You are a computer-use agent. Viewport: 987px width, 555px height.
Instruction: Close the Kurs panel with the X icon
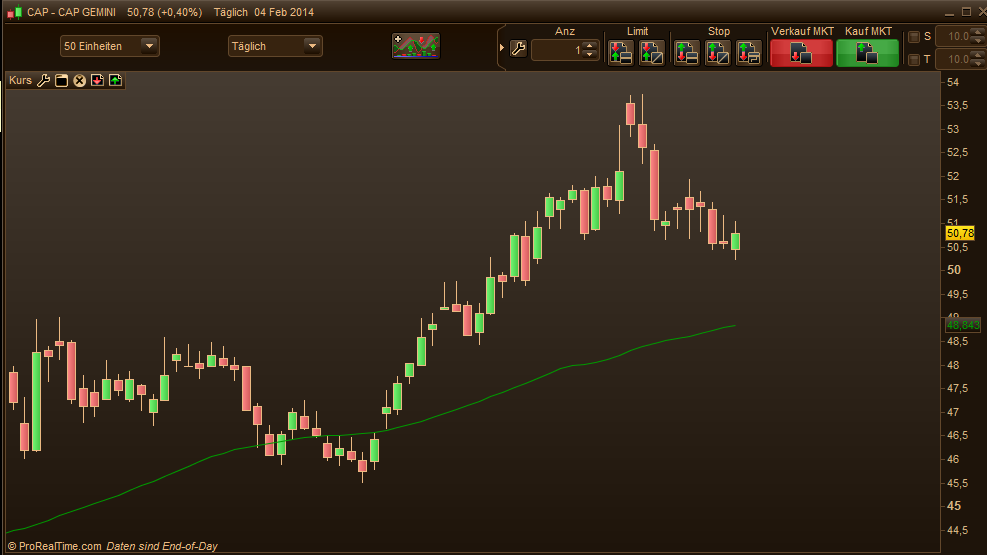[79, 81]
